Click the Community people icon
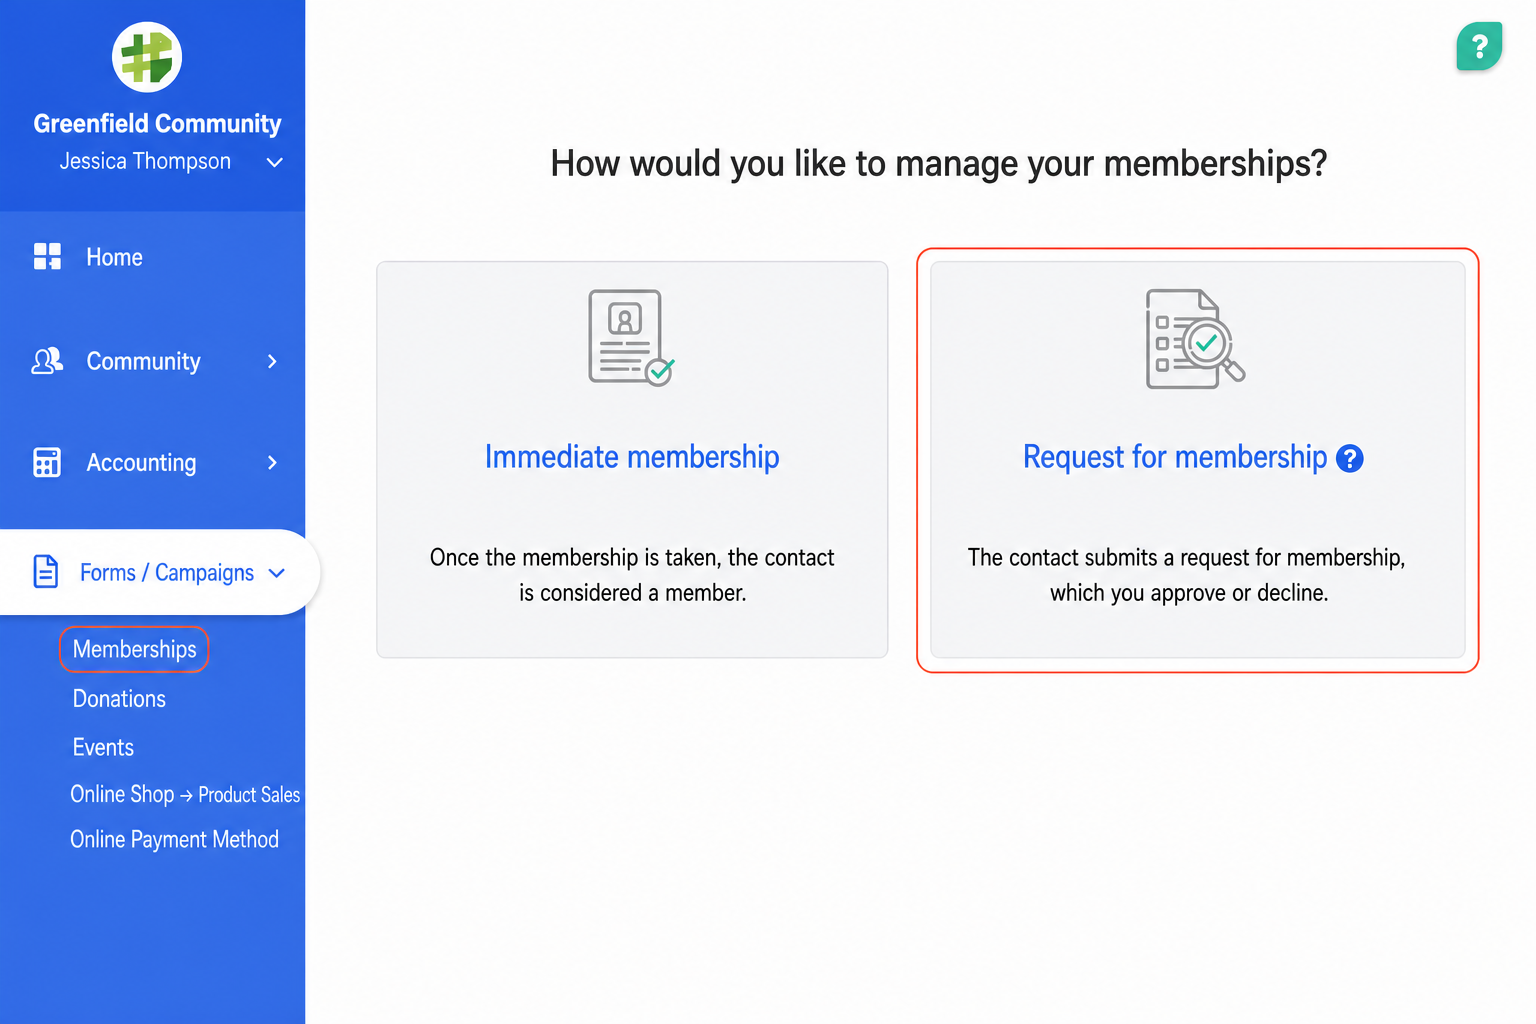This screenshot has width=1536, height=1024. point(47,361)
